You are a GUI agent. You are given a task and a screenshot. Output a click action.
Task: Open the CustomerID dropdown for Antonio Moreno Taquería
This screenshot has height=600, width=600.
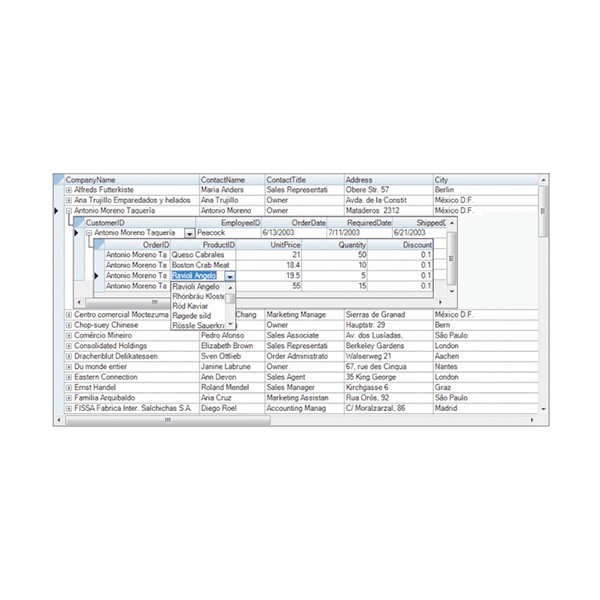click(x=189, y=233)
